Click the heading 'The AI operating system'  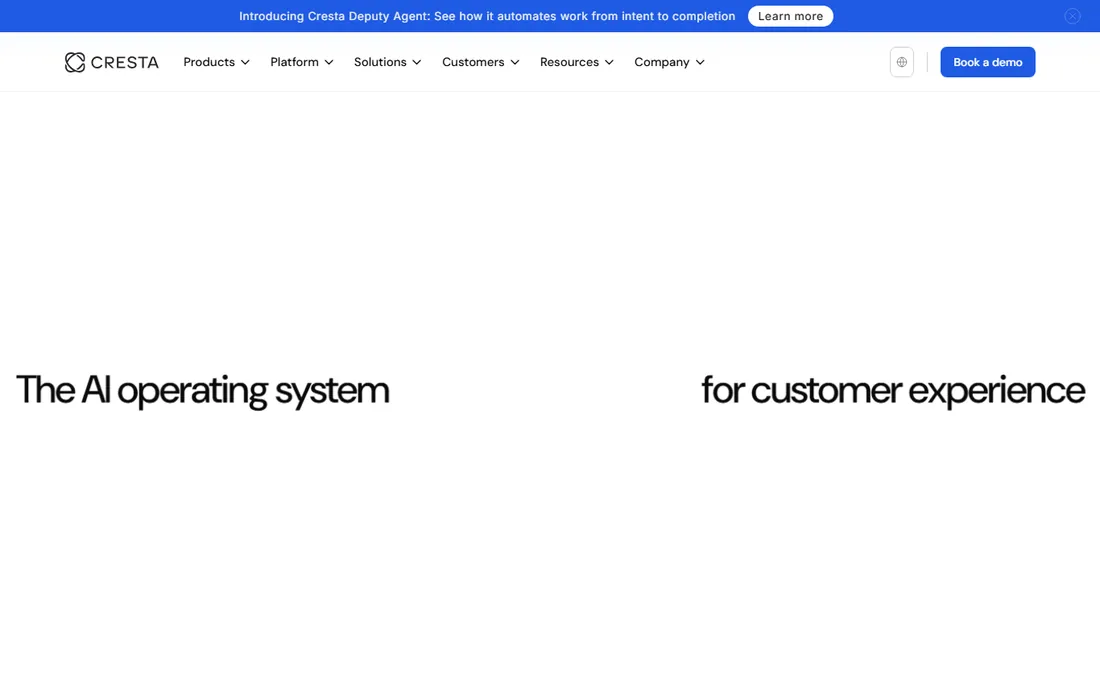(202, 391)
